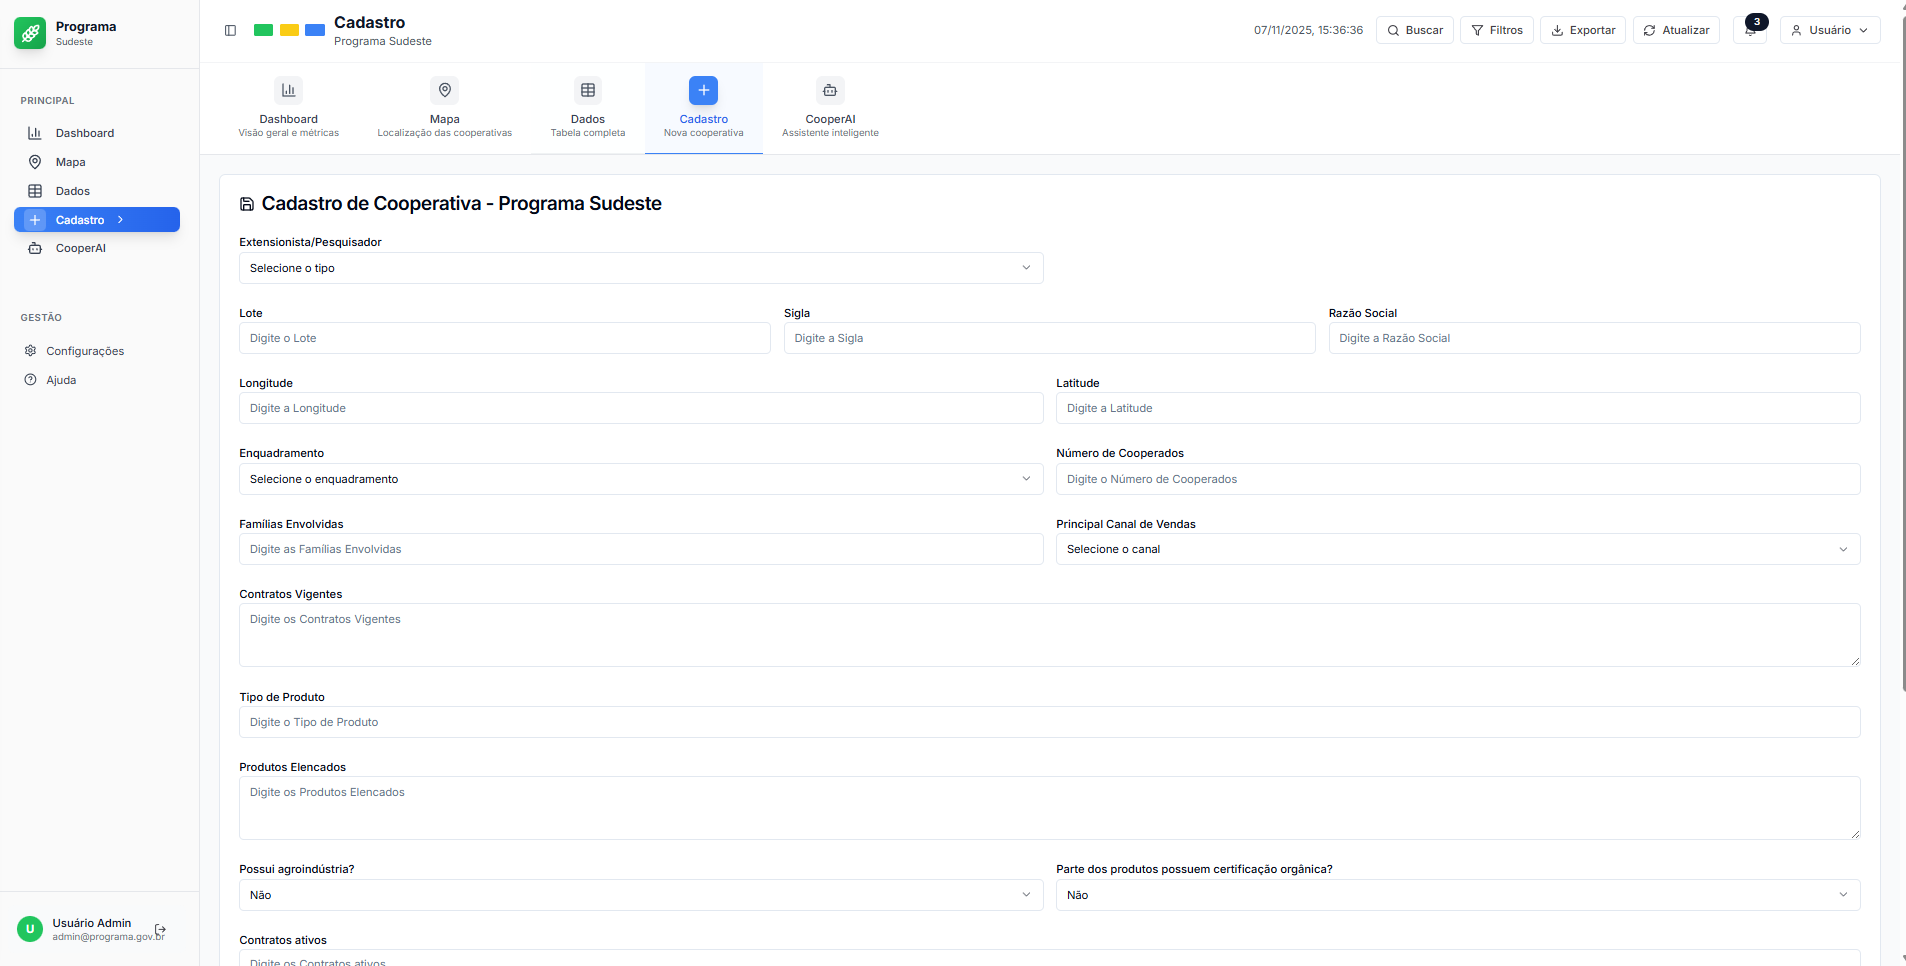
Task: Open CooperAI robot icon in sidebar
Action: [x=35, y=248]
